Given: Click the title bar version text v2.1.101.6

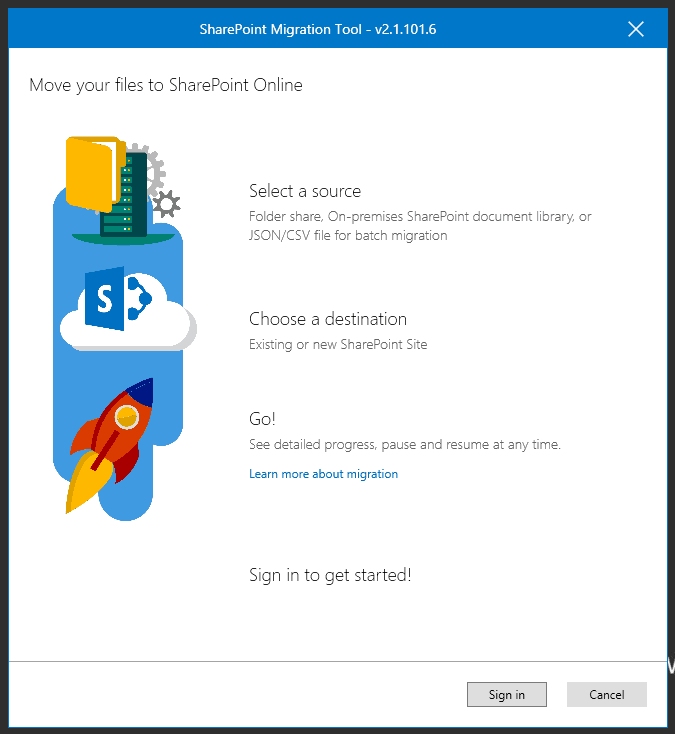Looking at the screenshot, I should pyautogui.click(x=405, y=29).
